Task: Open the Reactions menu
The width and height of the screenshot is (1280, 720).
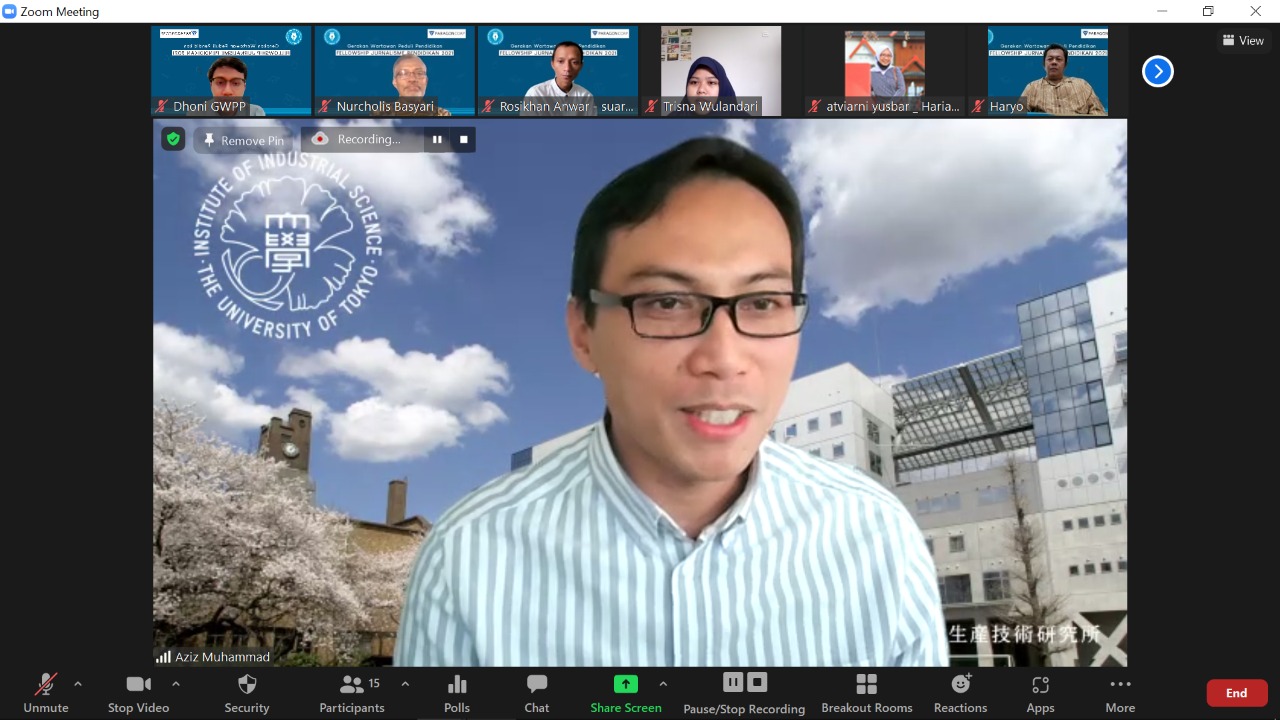Action: tap(960, 692)
